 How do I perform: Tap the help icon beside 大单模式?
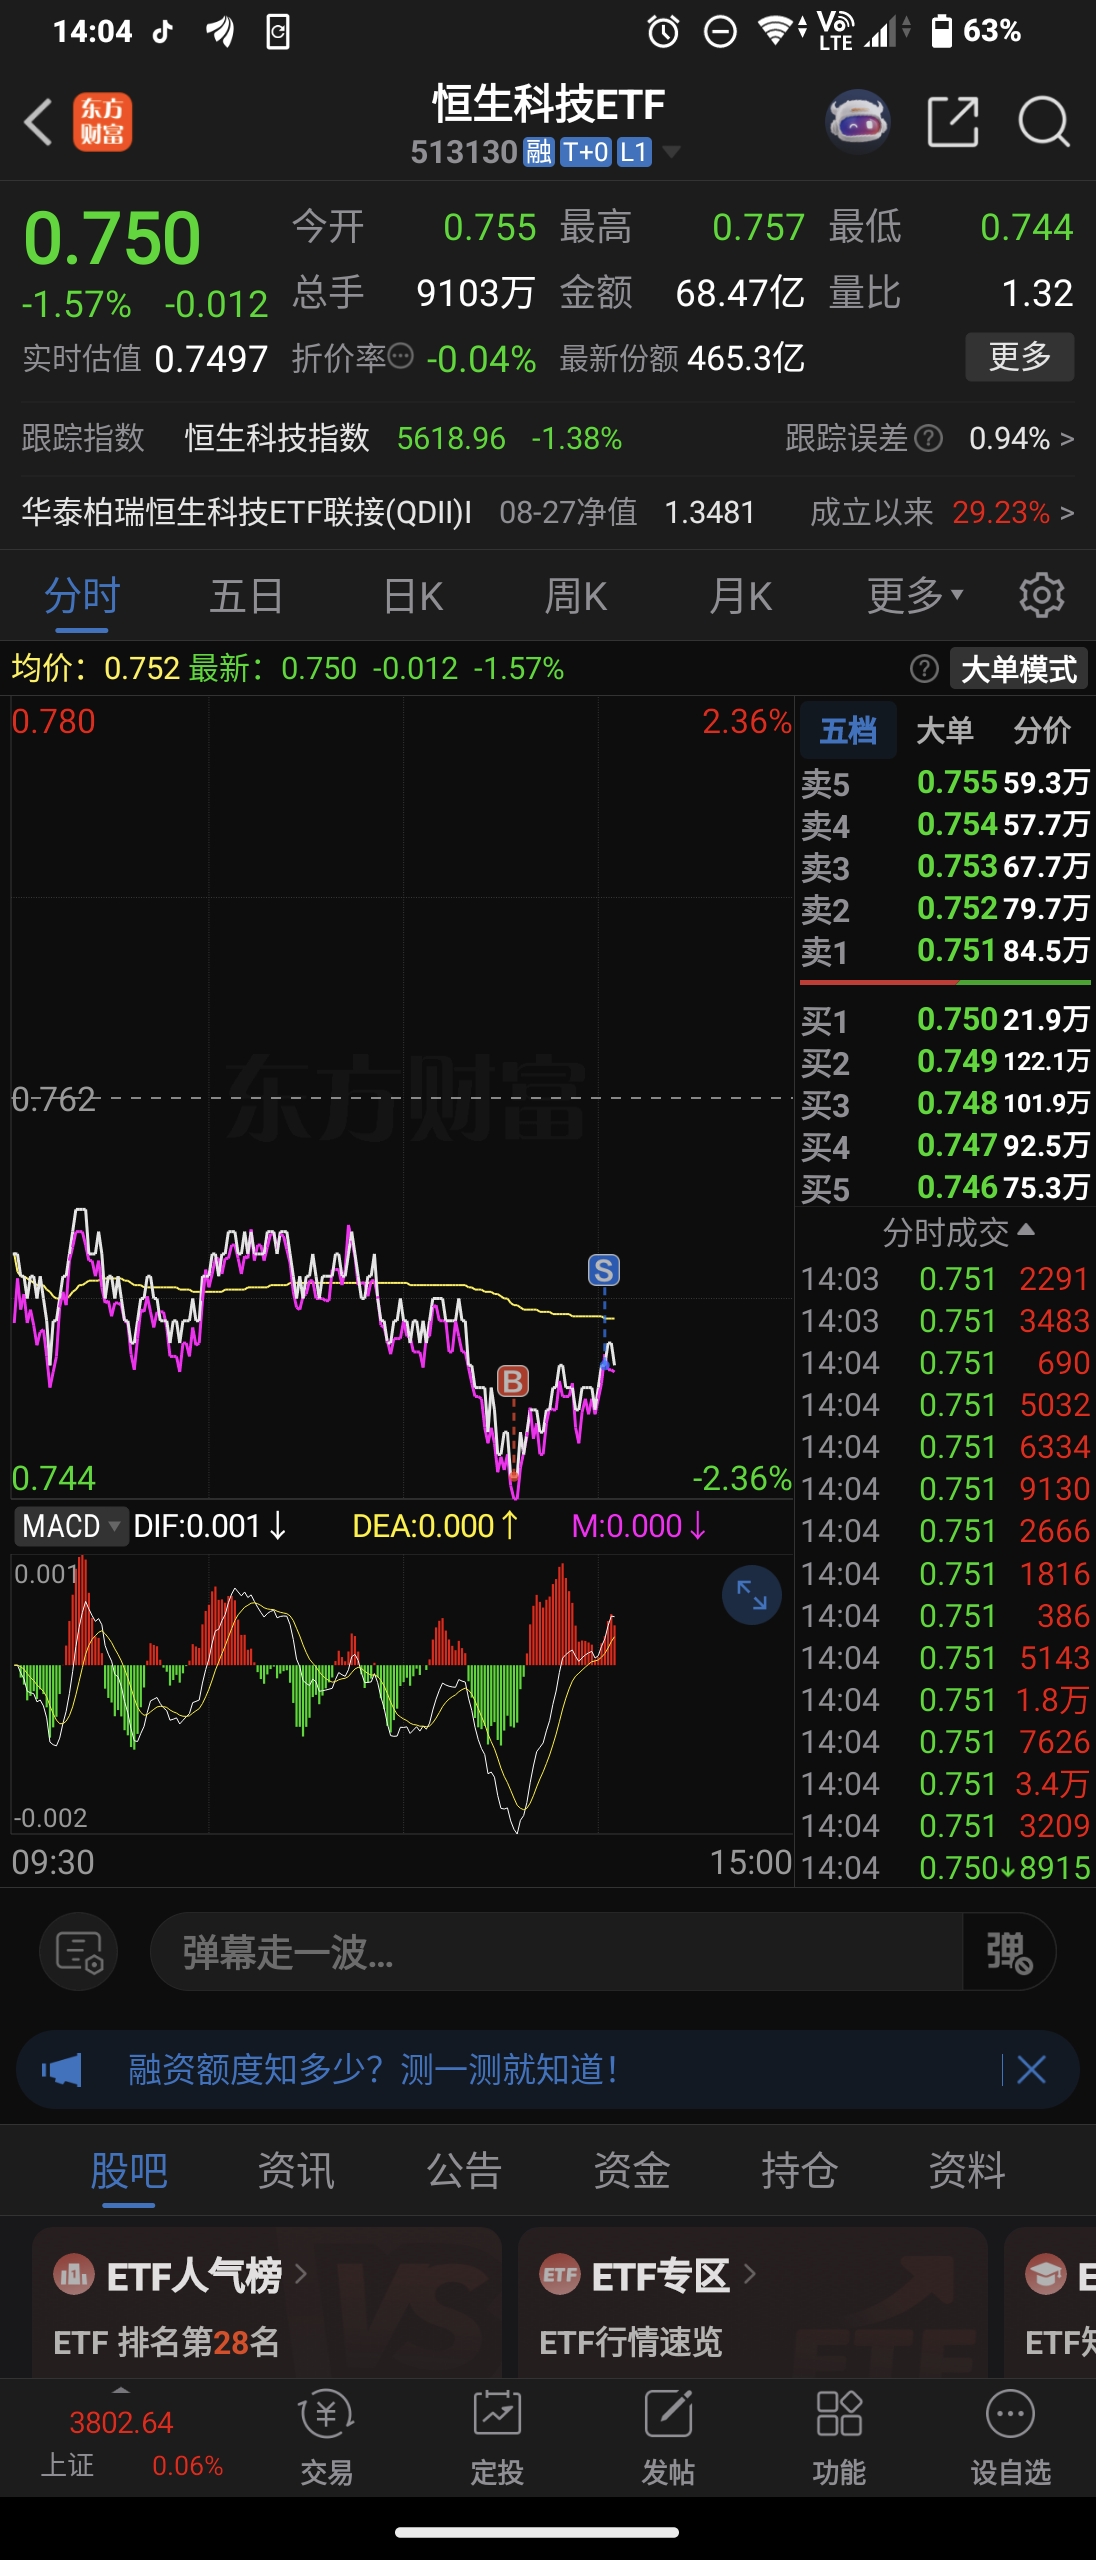click(924, 668)
